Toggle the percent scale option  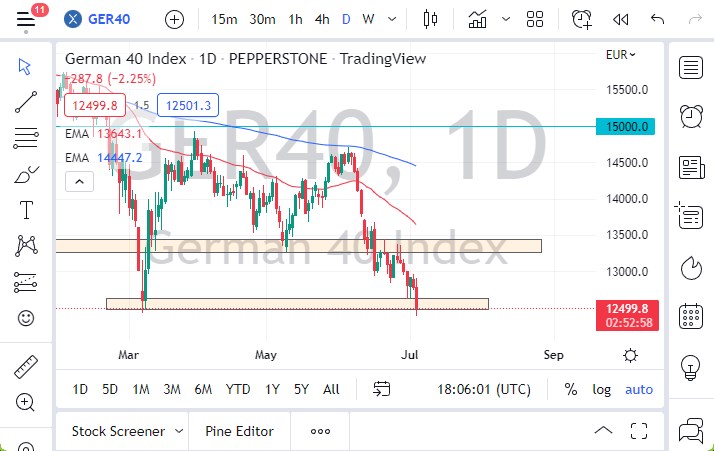[x=570, y=389]
